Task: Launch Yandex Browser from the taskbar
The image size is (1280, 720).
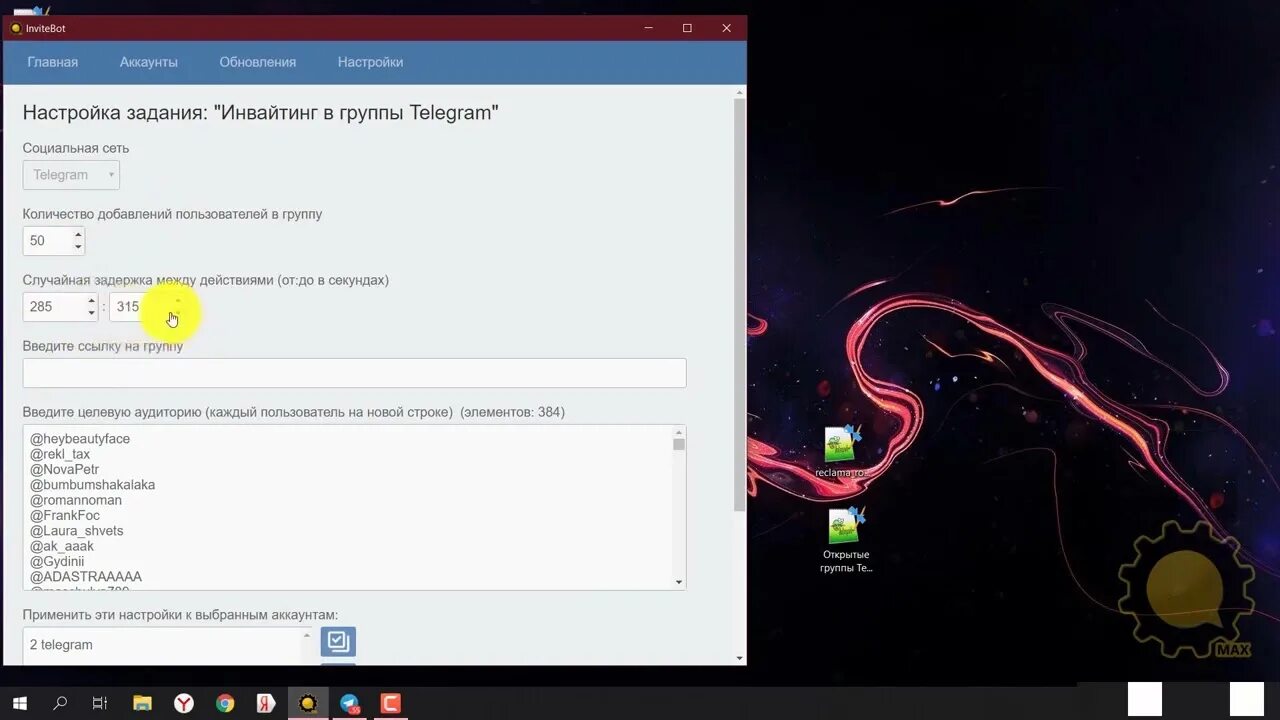Action: point(184,703)
